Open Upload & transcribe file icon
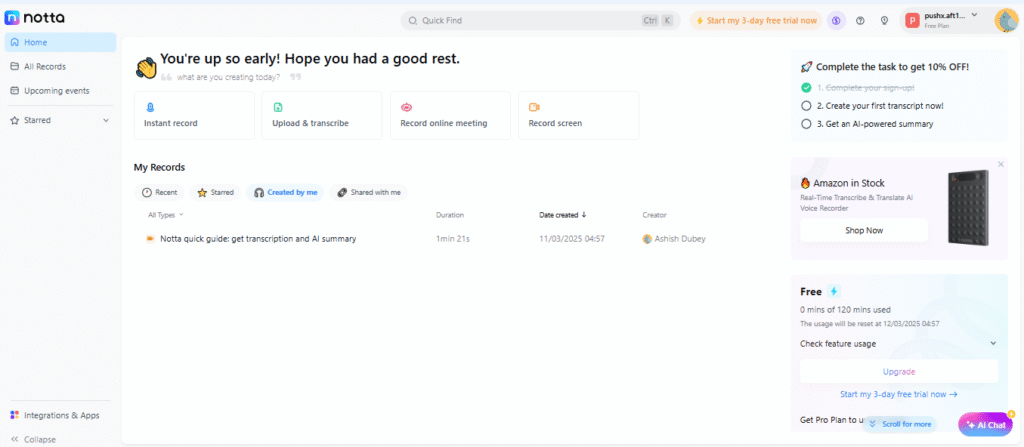 coord(278,107)
